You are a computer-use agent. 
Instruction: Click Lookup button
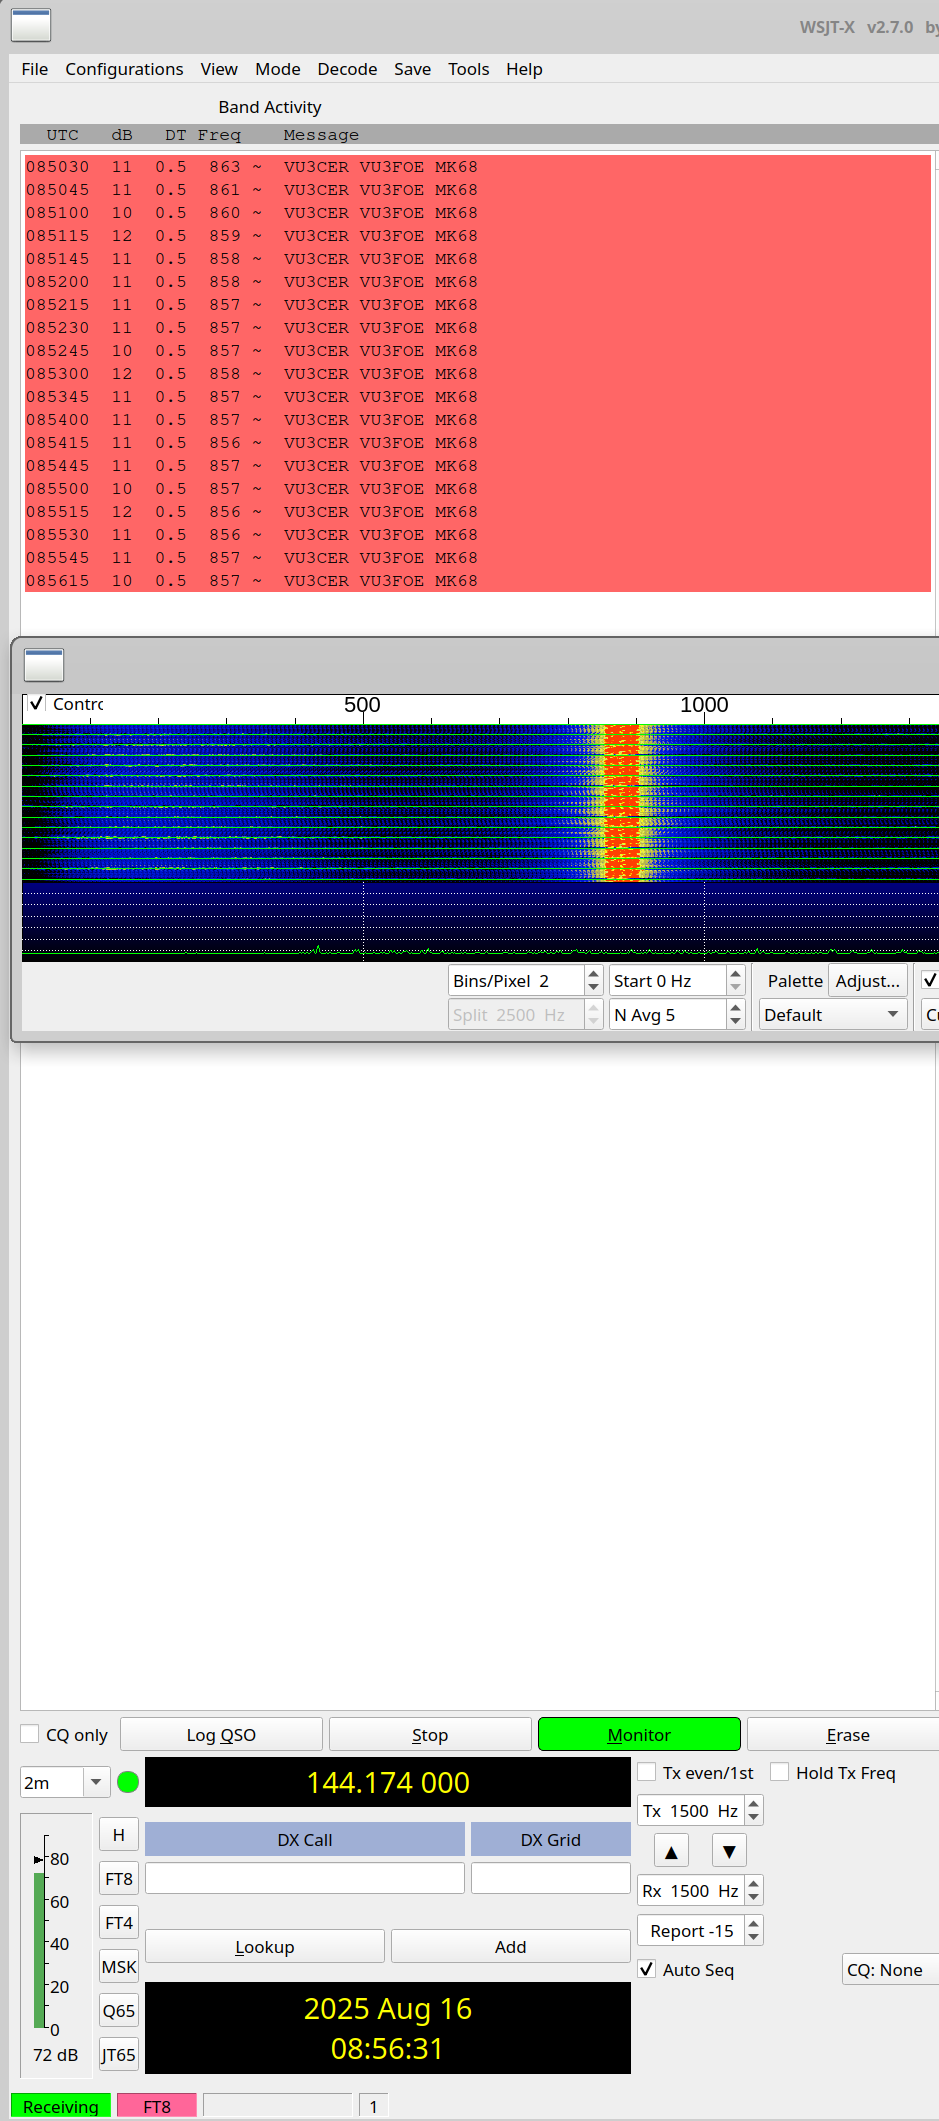(265, 1946)
